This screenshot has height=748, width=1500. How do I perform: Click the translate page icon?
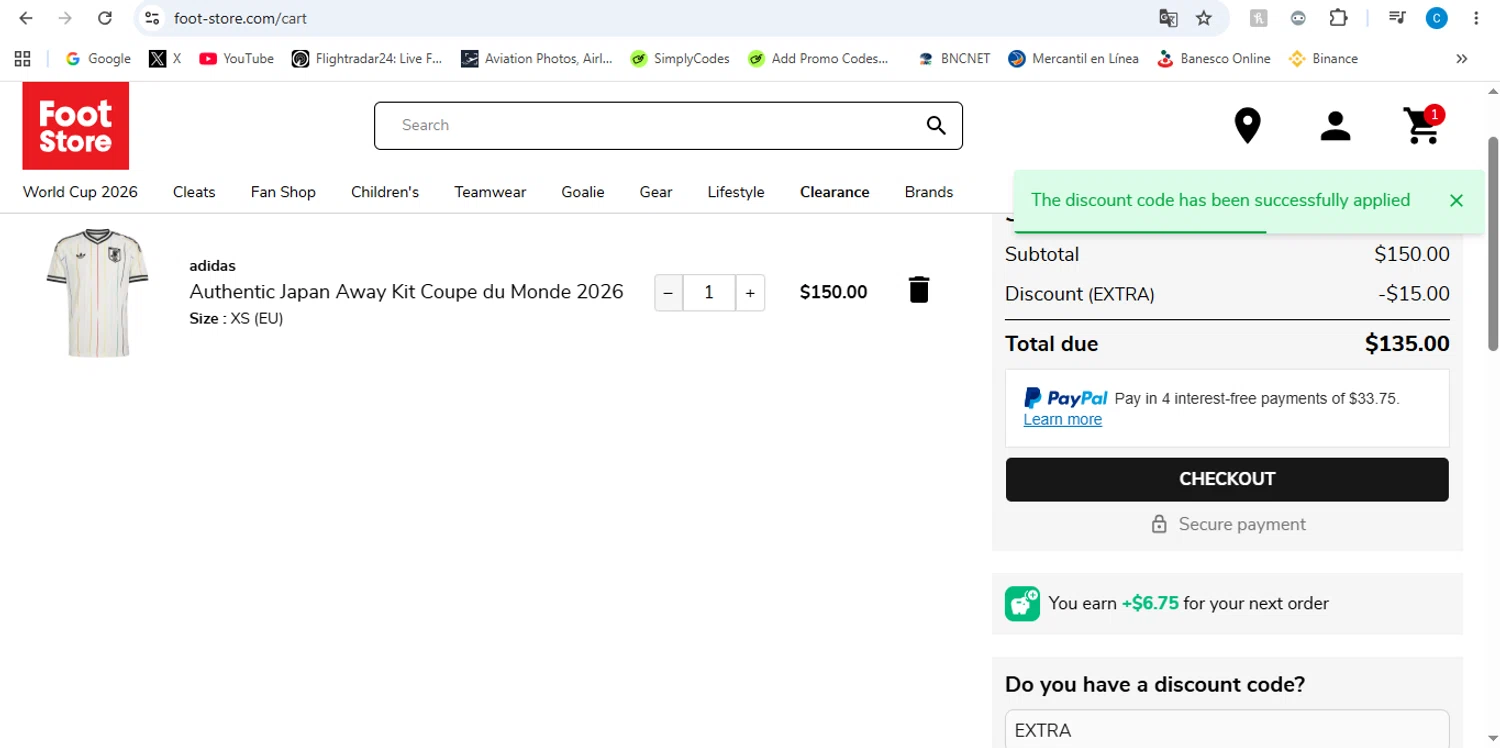[x=1168, y=18]
